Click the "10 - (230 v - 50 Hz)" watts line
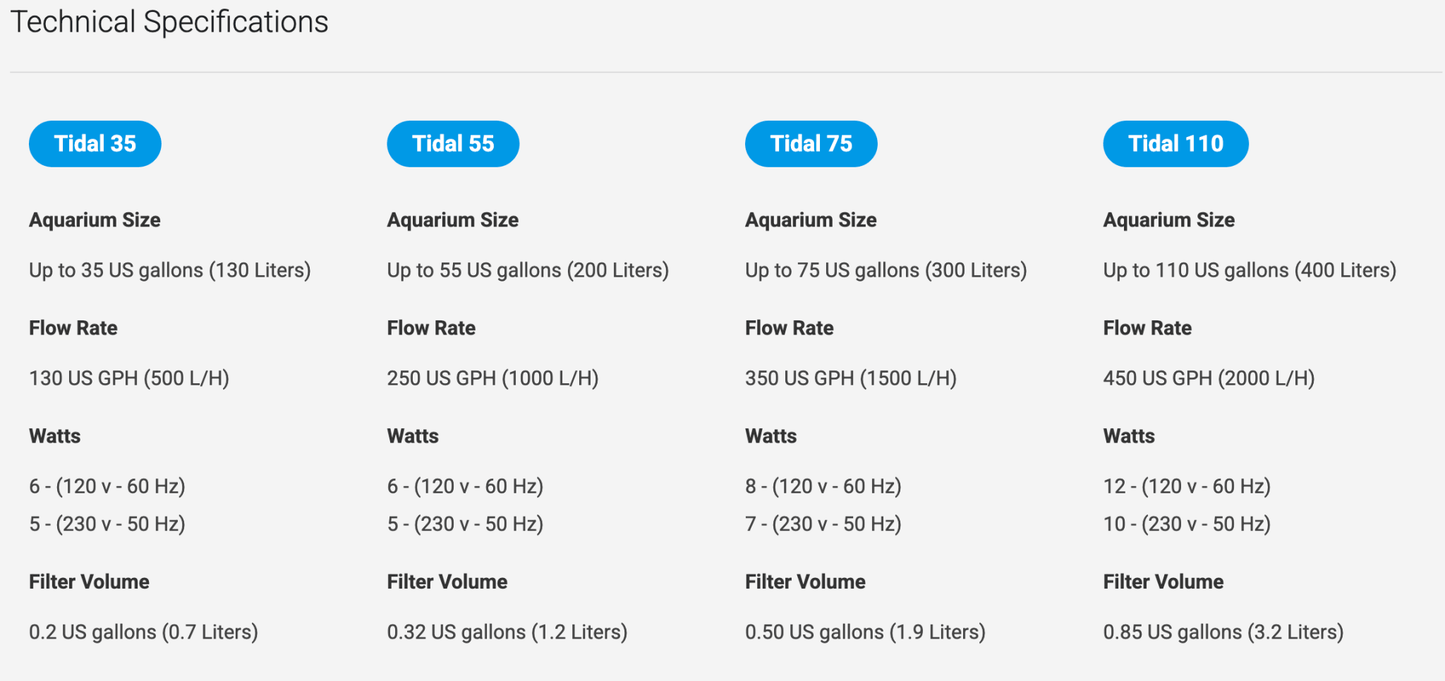Viewport: 1445px width, 681px height. (1187, 524)
